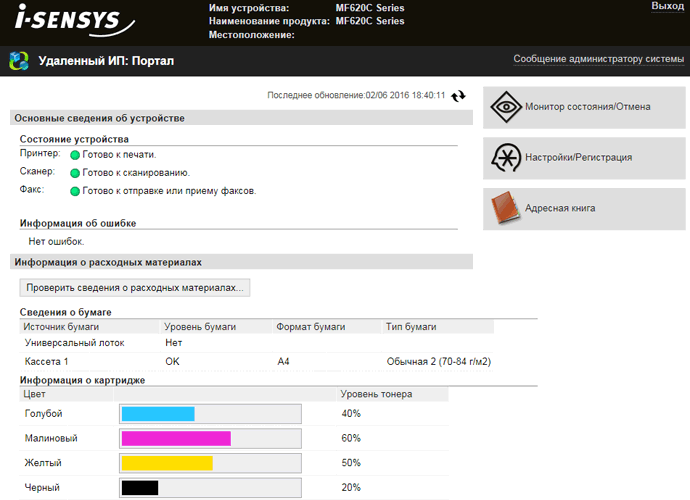Click the yellow Желтый toner level bar
This screenshot has height=500, width=690.
click(x=210, y=463)
